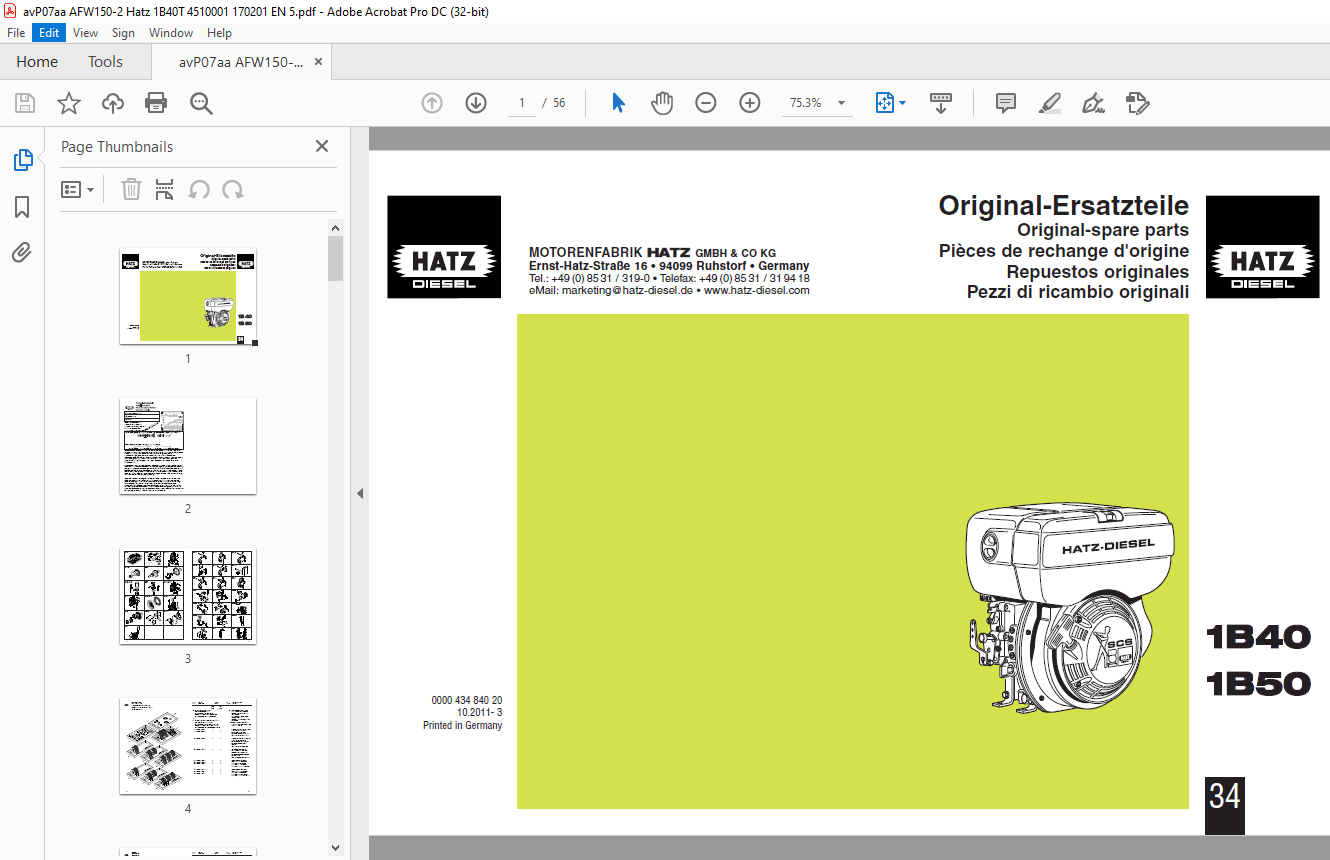
Task: Click the Repuestos originales text
Action: coord(1098,272)
